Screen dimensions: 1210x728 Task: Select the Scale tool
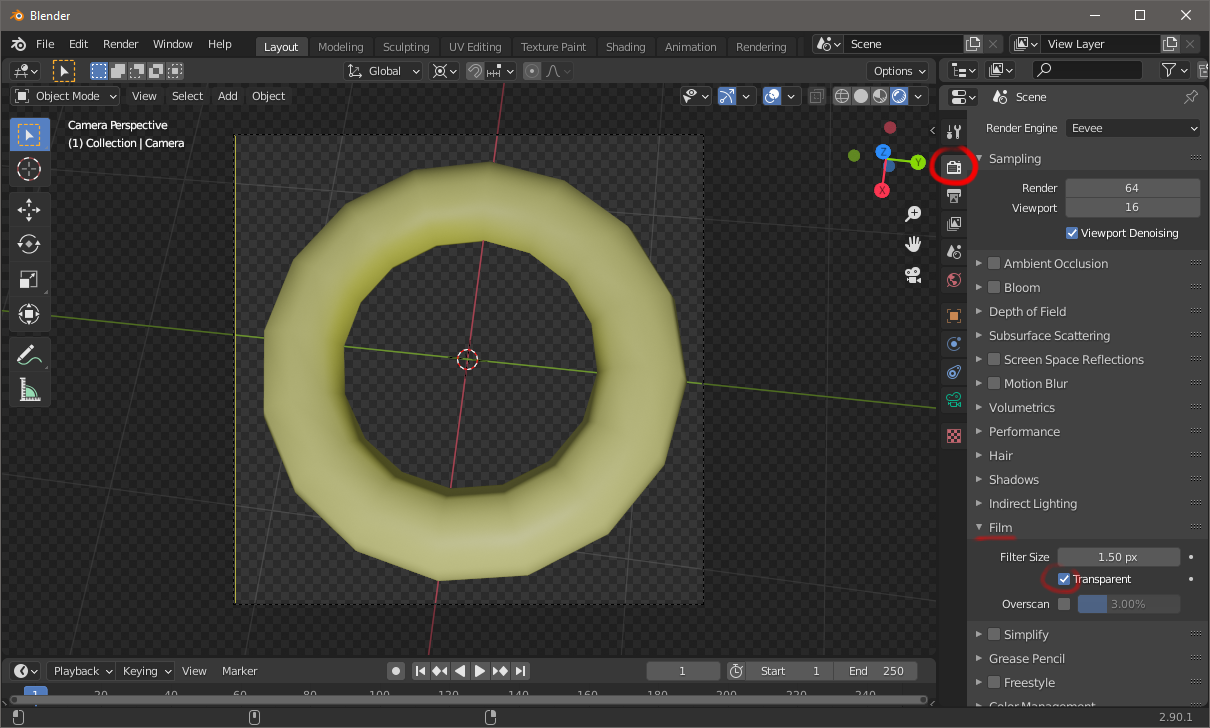click(29, 279)
